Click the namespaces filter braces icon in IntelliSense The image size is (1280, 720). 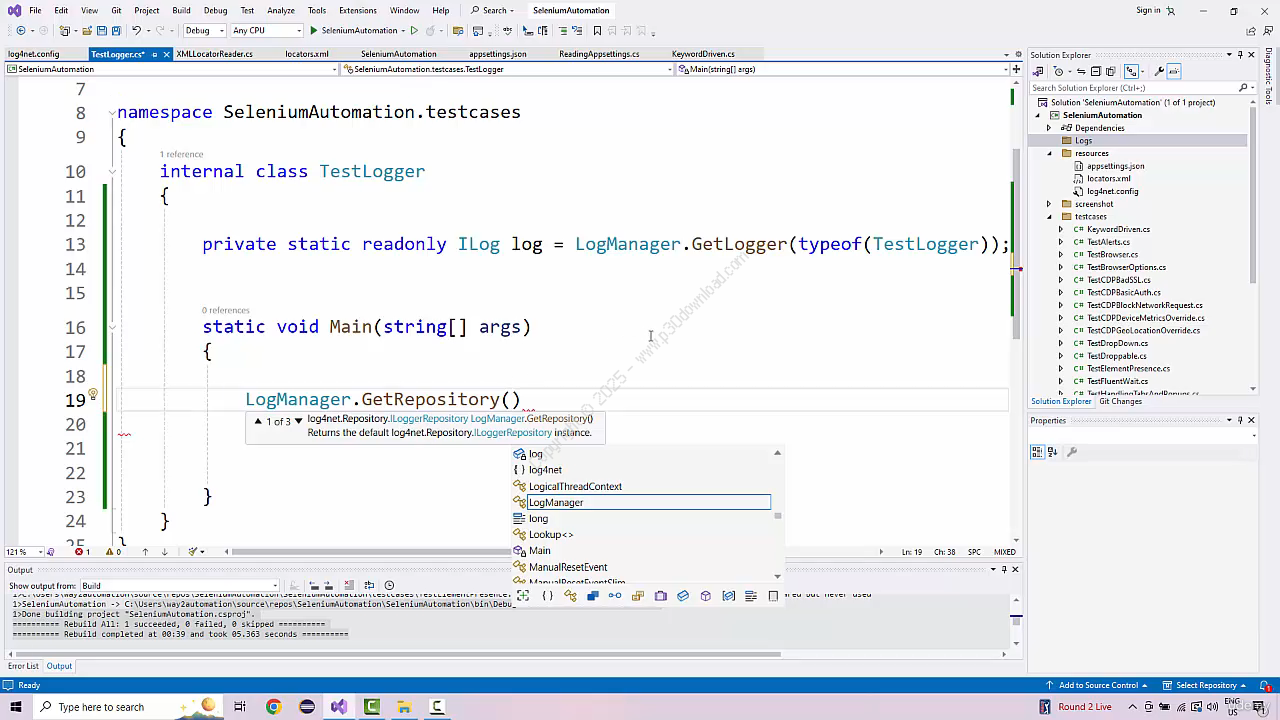pyautogui.click(x=547, y=596)
